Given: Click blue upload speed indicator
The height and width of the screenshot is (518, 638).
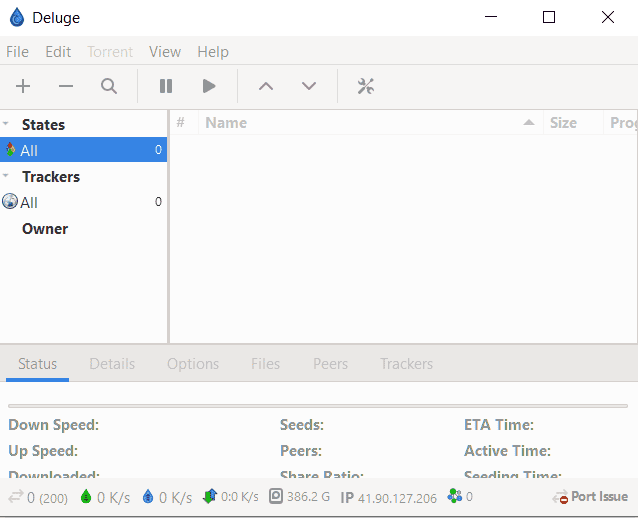Looking at the screenshot, I should coord(167,497).
